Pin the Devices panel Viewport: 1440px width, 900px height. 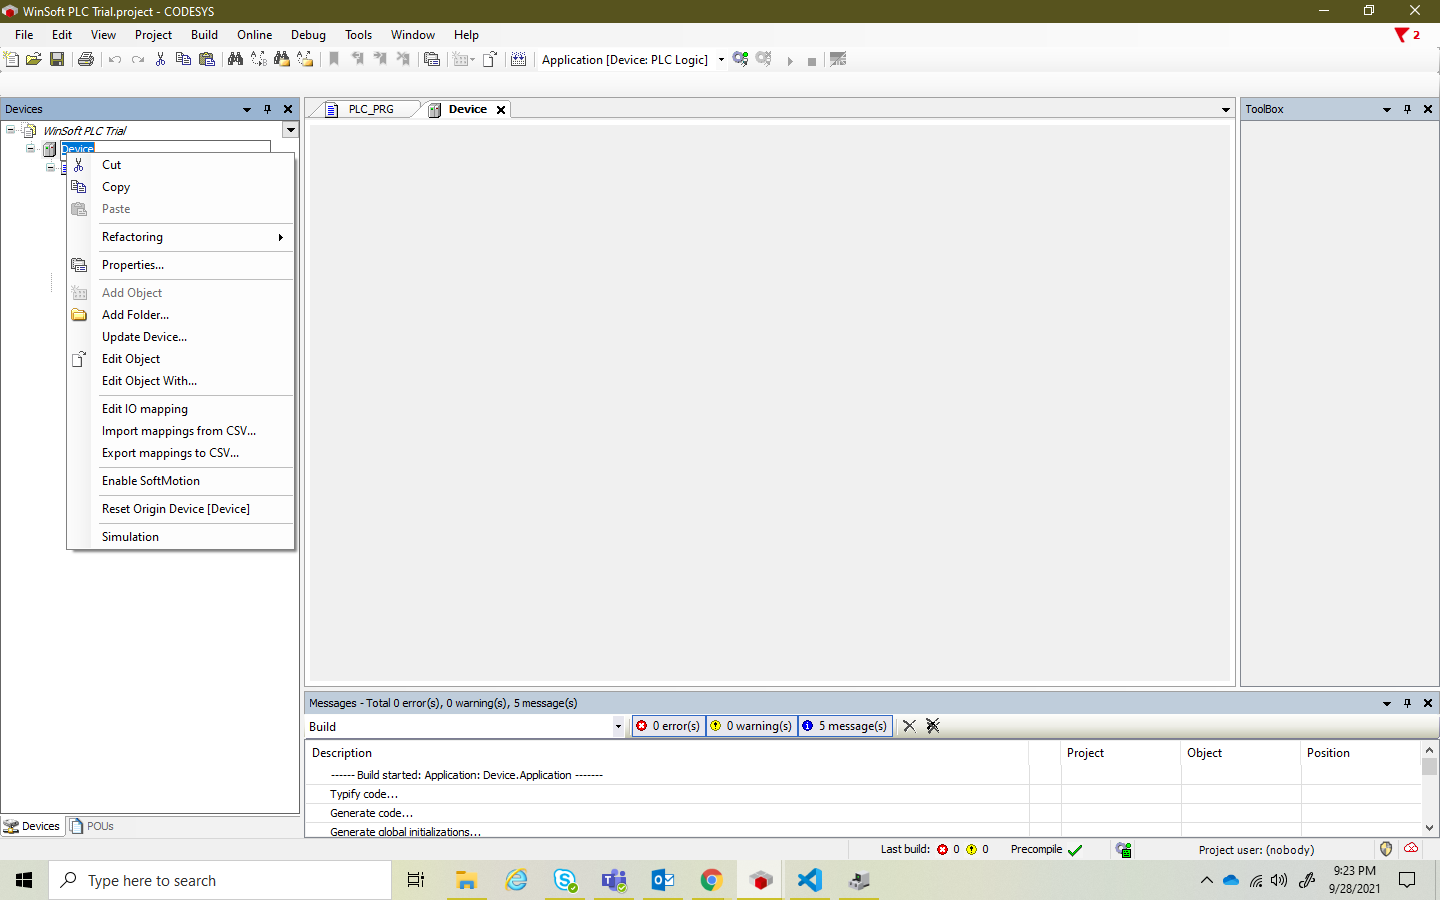267,109
